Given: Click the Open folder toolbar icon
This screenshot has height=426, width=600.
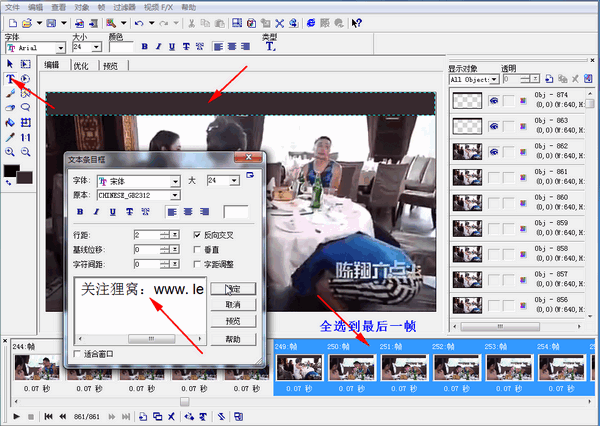Looking at the screenshot, I should pos(27,23).
